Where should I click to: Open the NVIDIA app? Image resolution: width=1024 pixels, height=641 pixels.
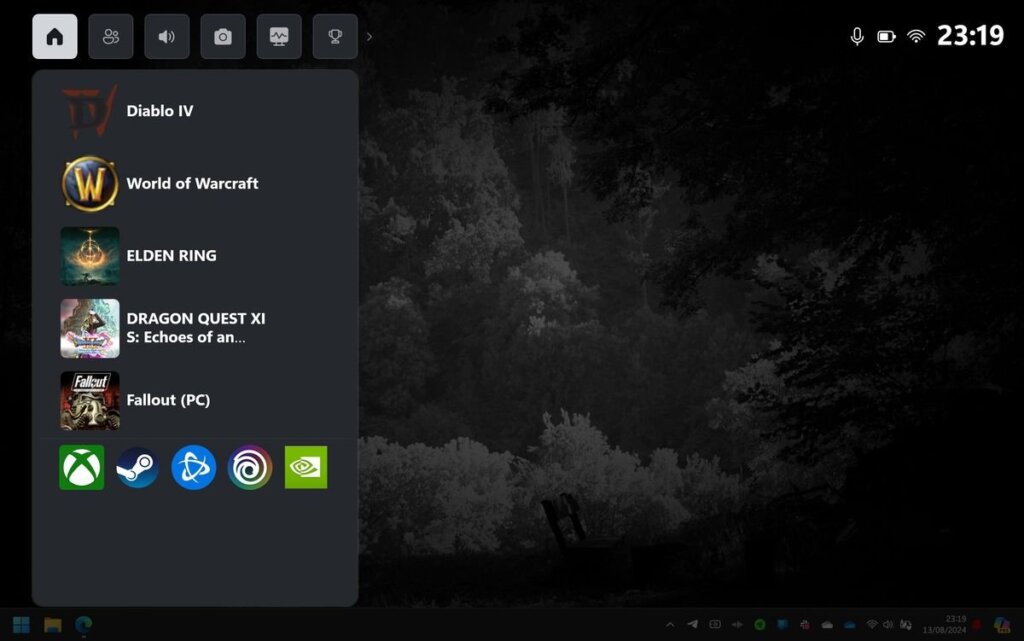[x=306, y=467]
